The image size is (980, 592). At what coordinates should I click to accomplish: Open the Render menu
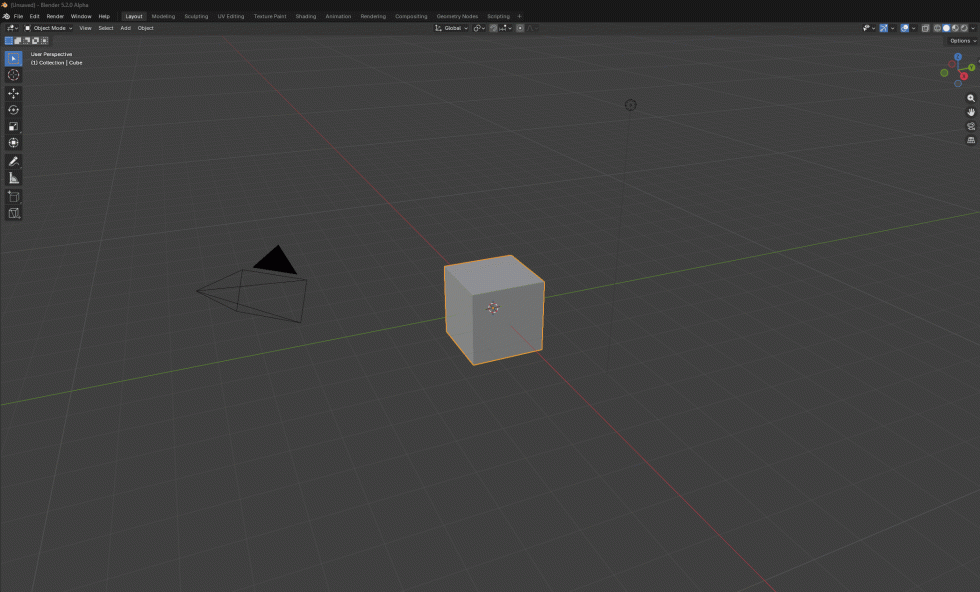coord(55,16)
